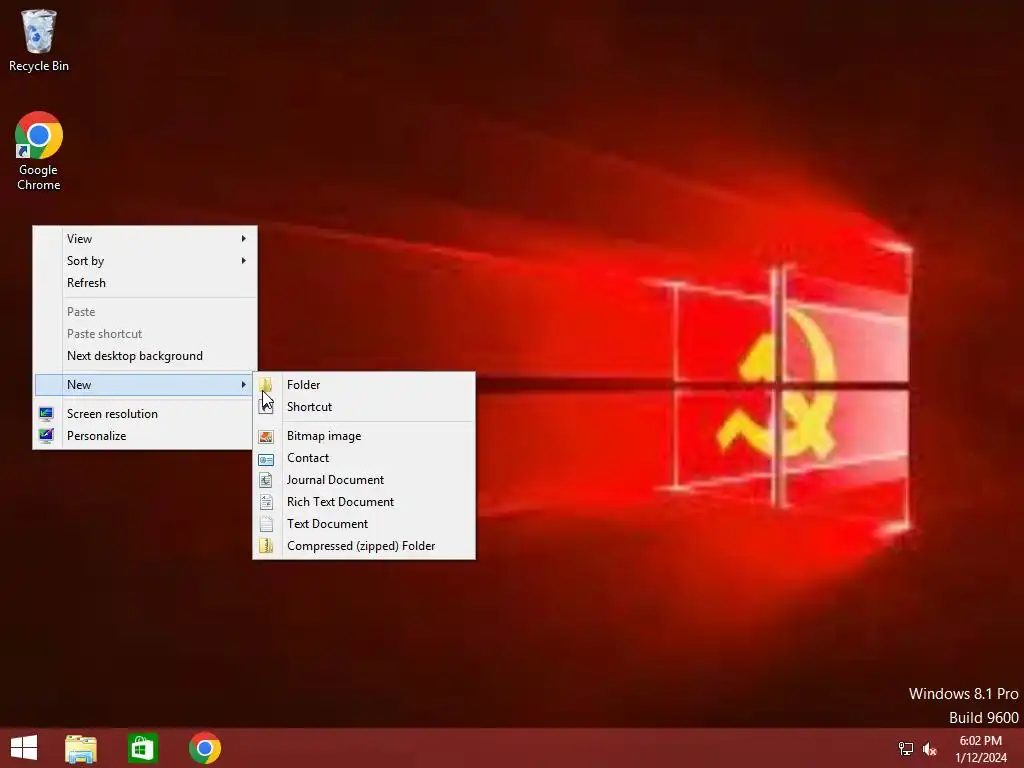Choose Personalize from the context menu
This screenshot has height=768, width=1024.
coord(145,436)
